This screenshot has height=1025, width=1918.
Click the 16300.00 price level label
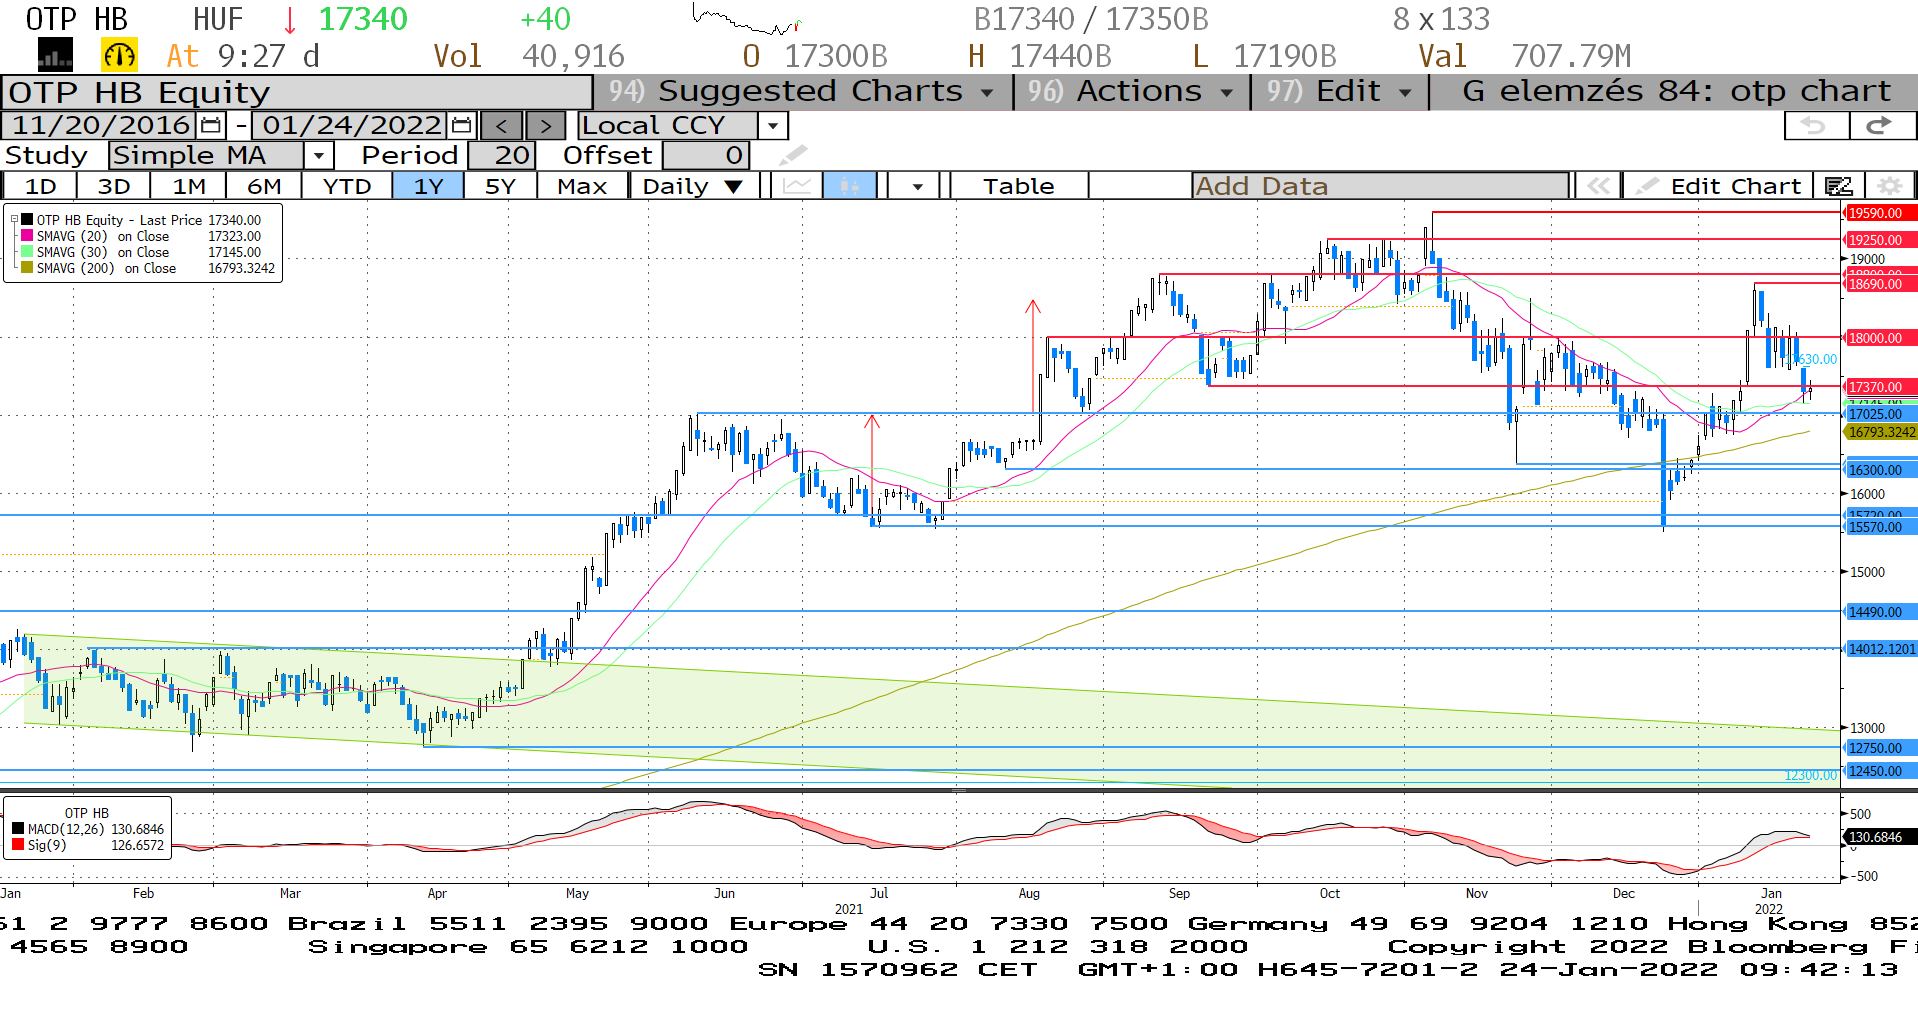[x=1879, y=470]
